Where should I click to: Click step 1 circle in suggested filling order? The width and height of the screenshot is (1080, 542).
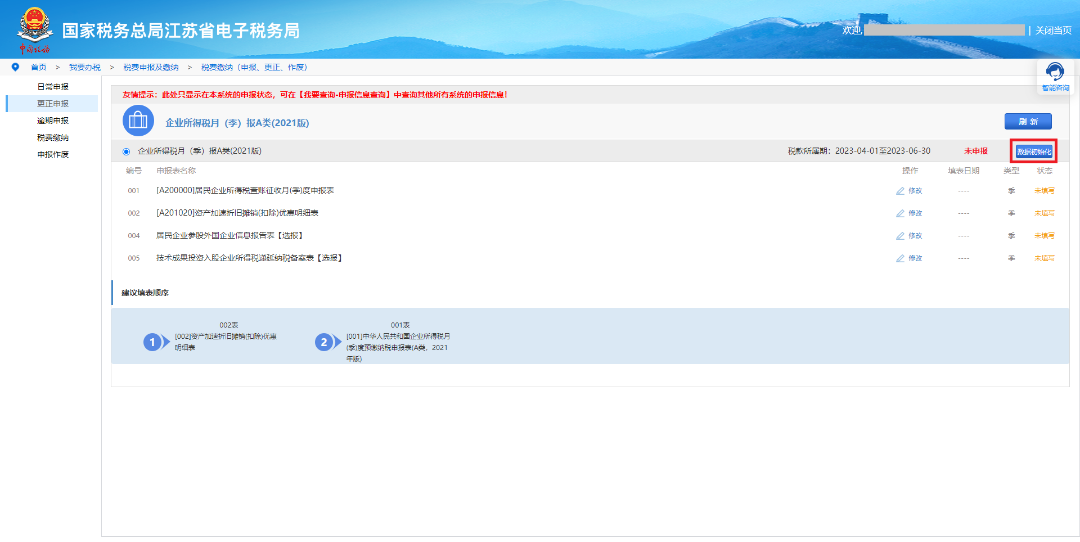[153, 342]
